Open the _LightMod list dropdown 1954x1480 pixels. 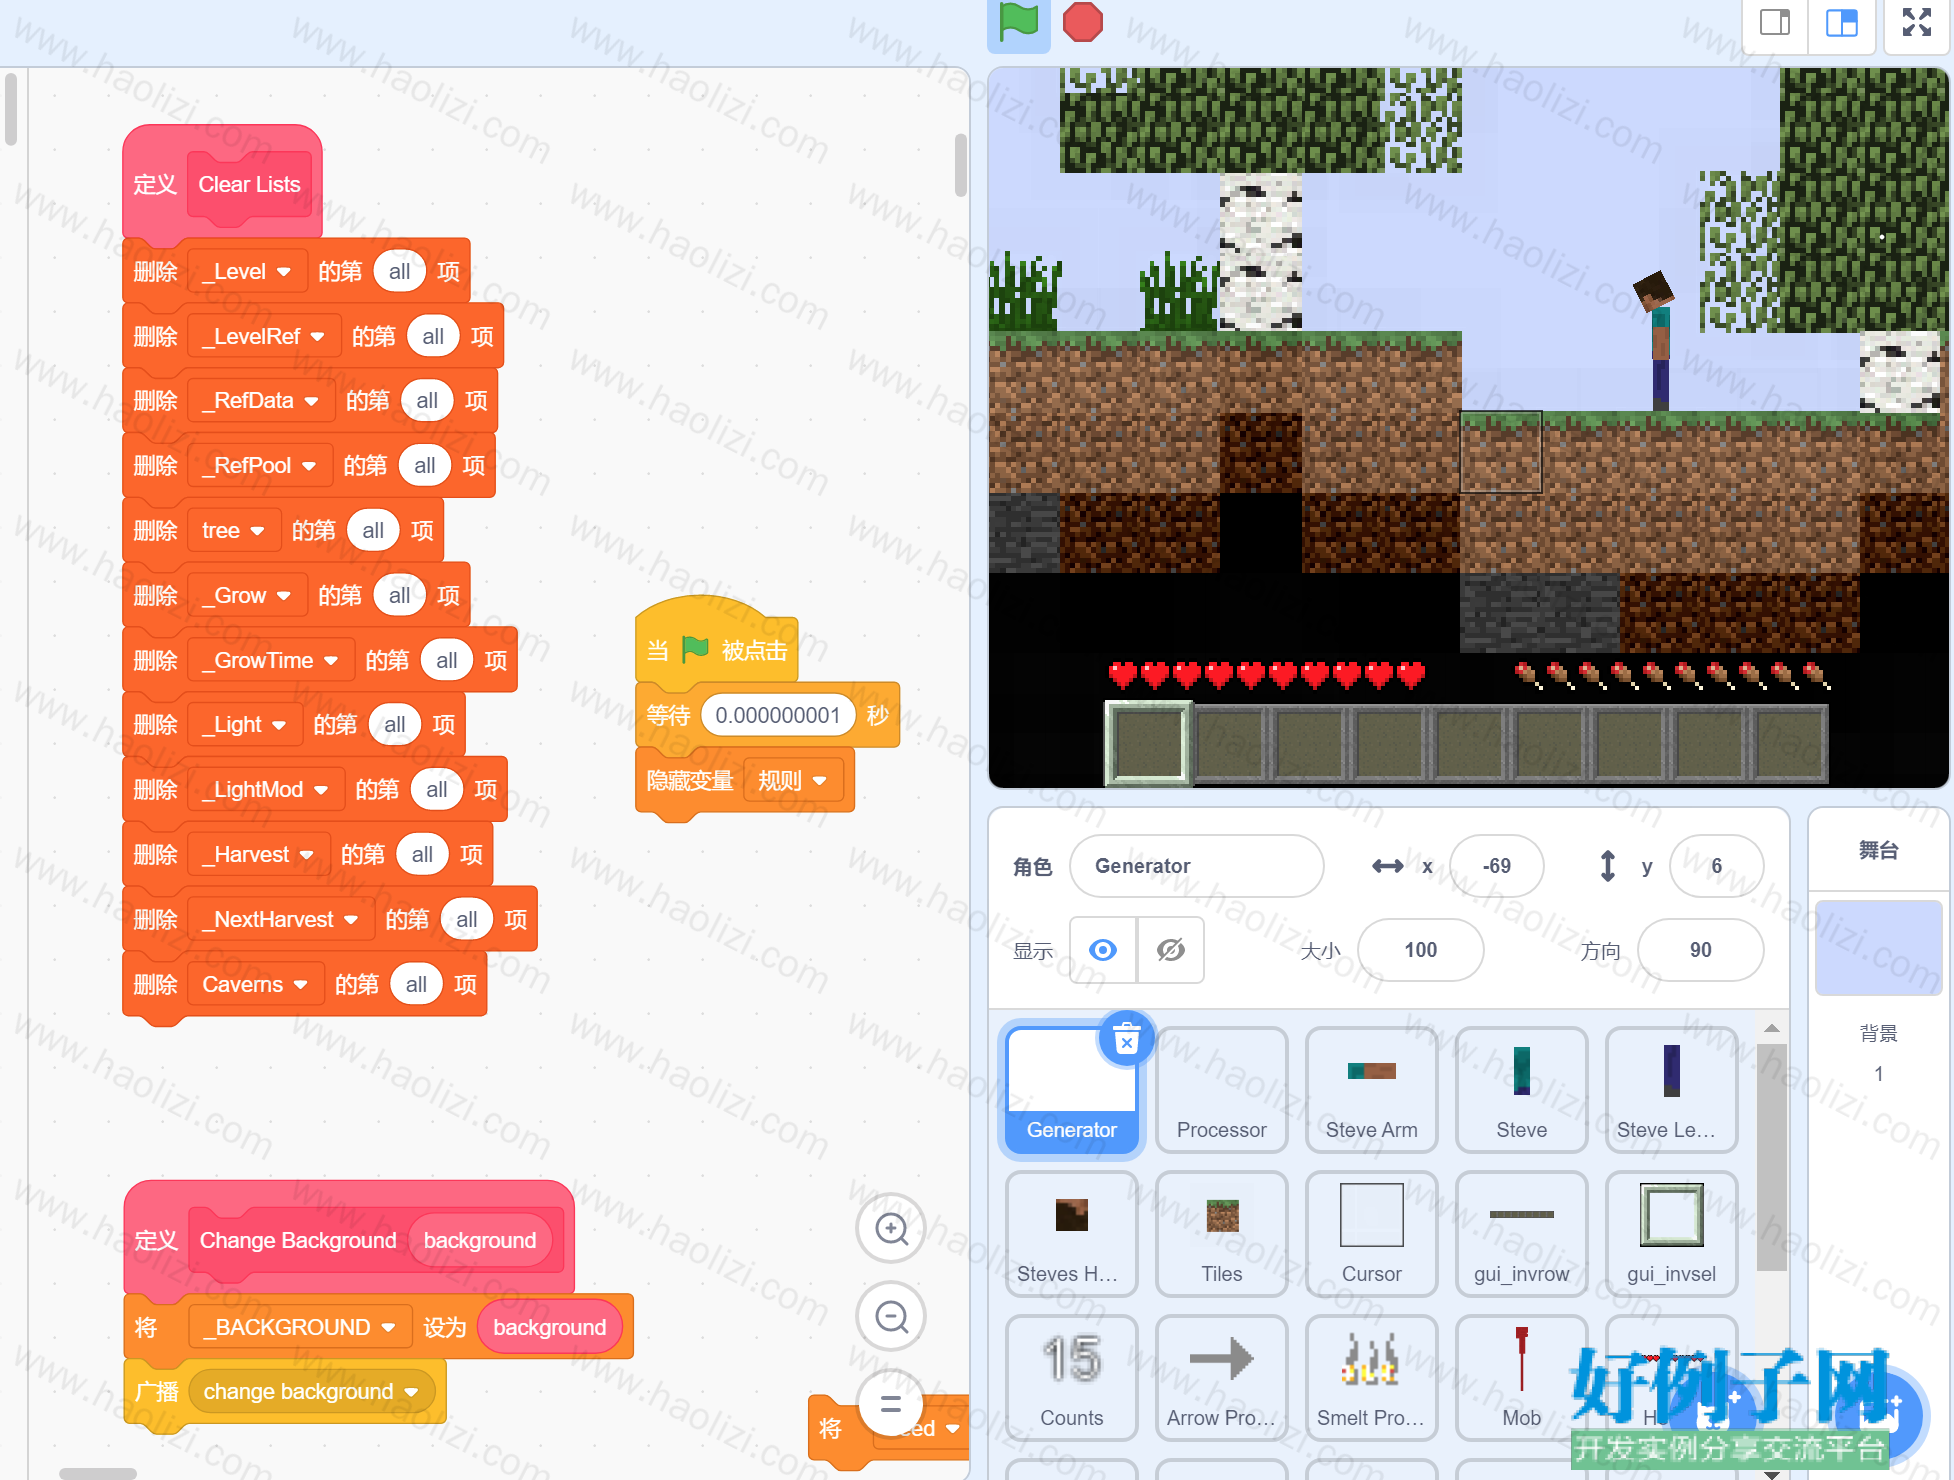(x=266, y=790)
